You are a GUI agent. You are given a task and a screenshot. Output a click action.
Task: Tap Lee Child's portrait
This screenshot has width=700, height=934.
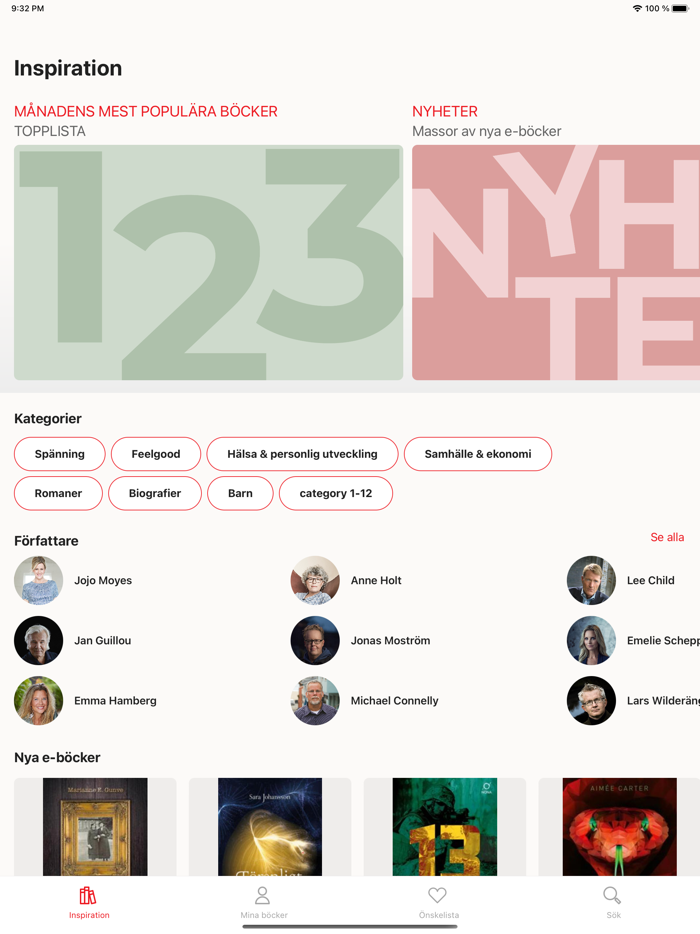click(x=591, y=580)
